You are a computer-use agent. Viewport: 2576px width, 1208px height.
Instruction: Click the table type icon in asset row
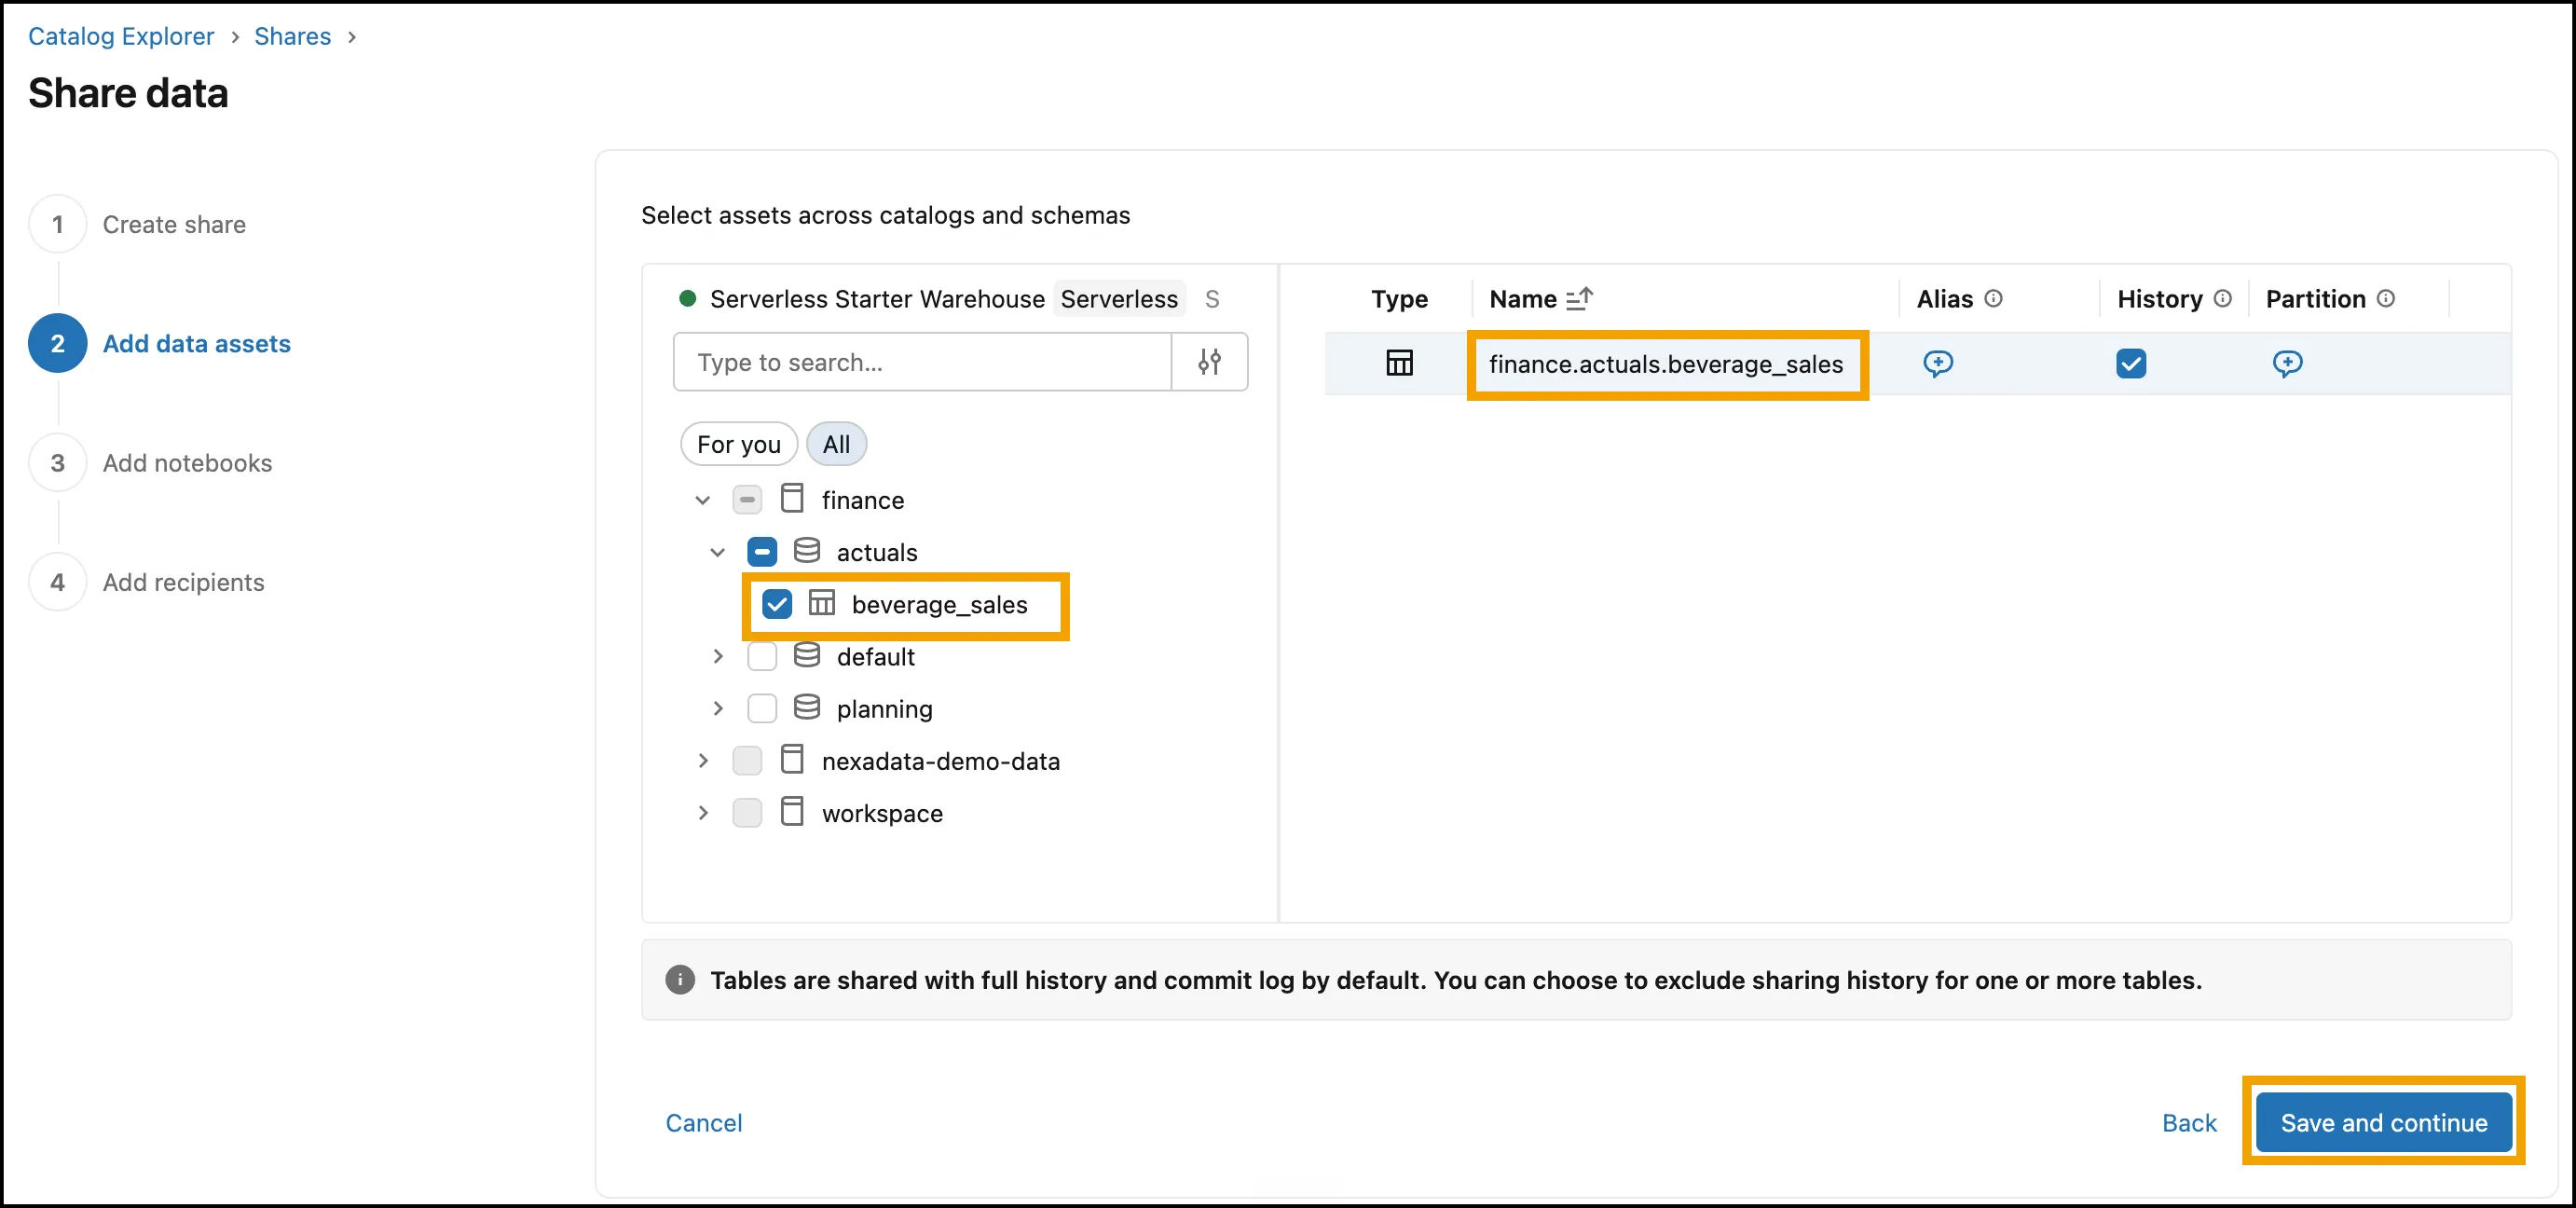[x=1399, y=363]
